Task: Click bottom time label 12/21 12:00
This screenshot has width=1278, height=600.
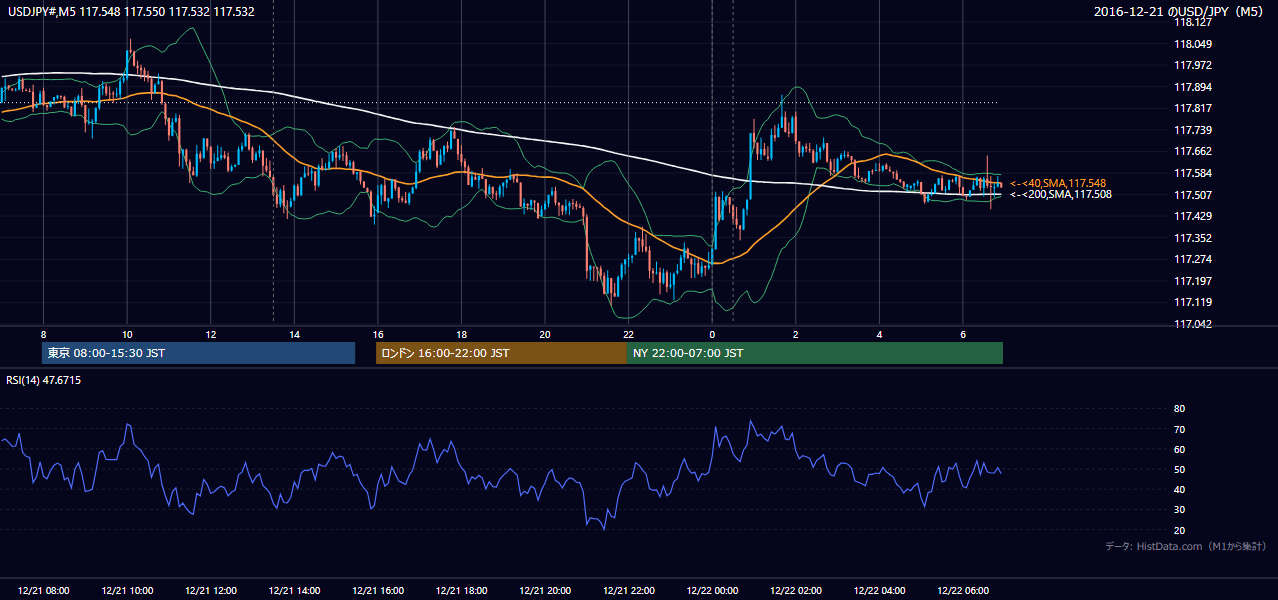Action: tap(211, 591)
